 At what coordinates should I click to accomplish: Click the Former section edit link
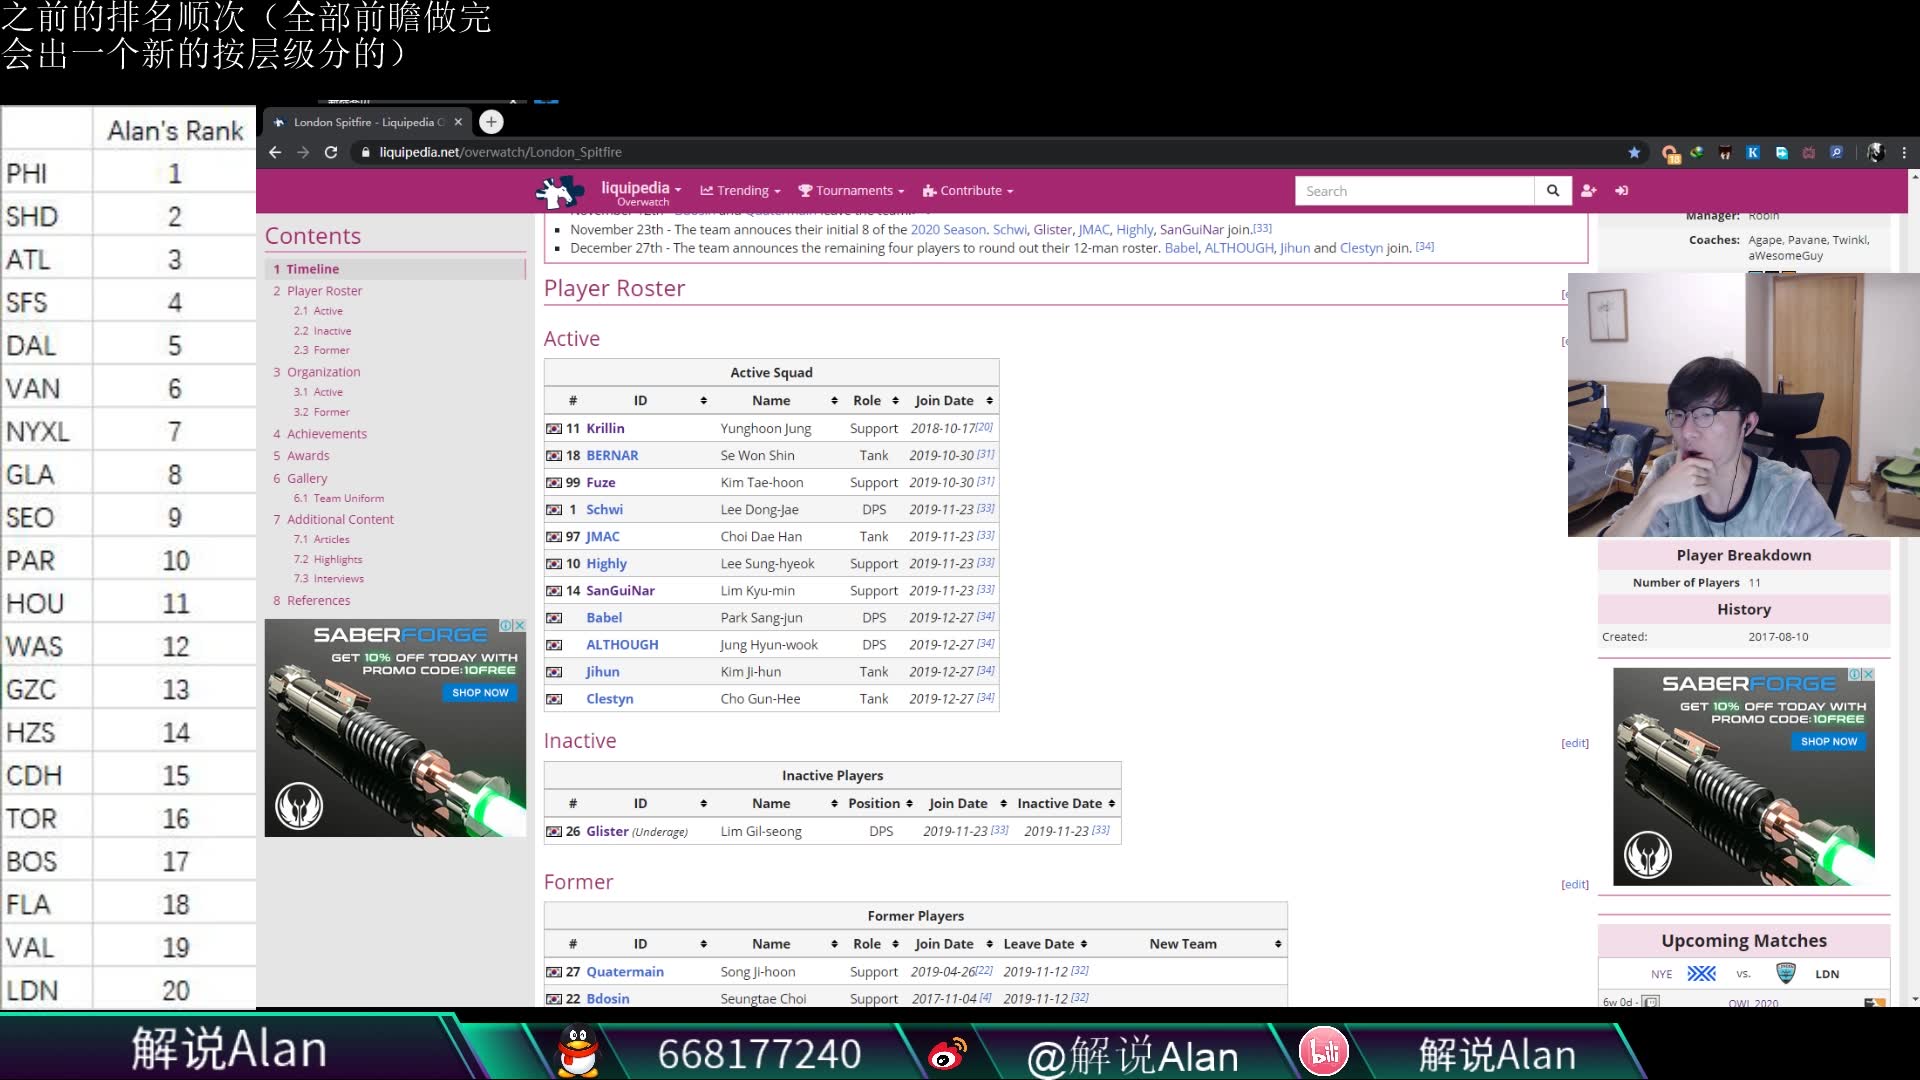(1575, 884)
